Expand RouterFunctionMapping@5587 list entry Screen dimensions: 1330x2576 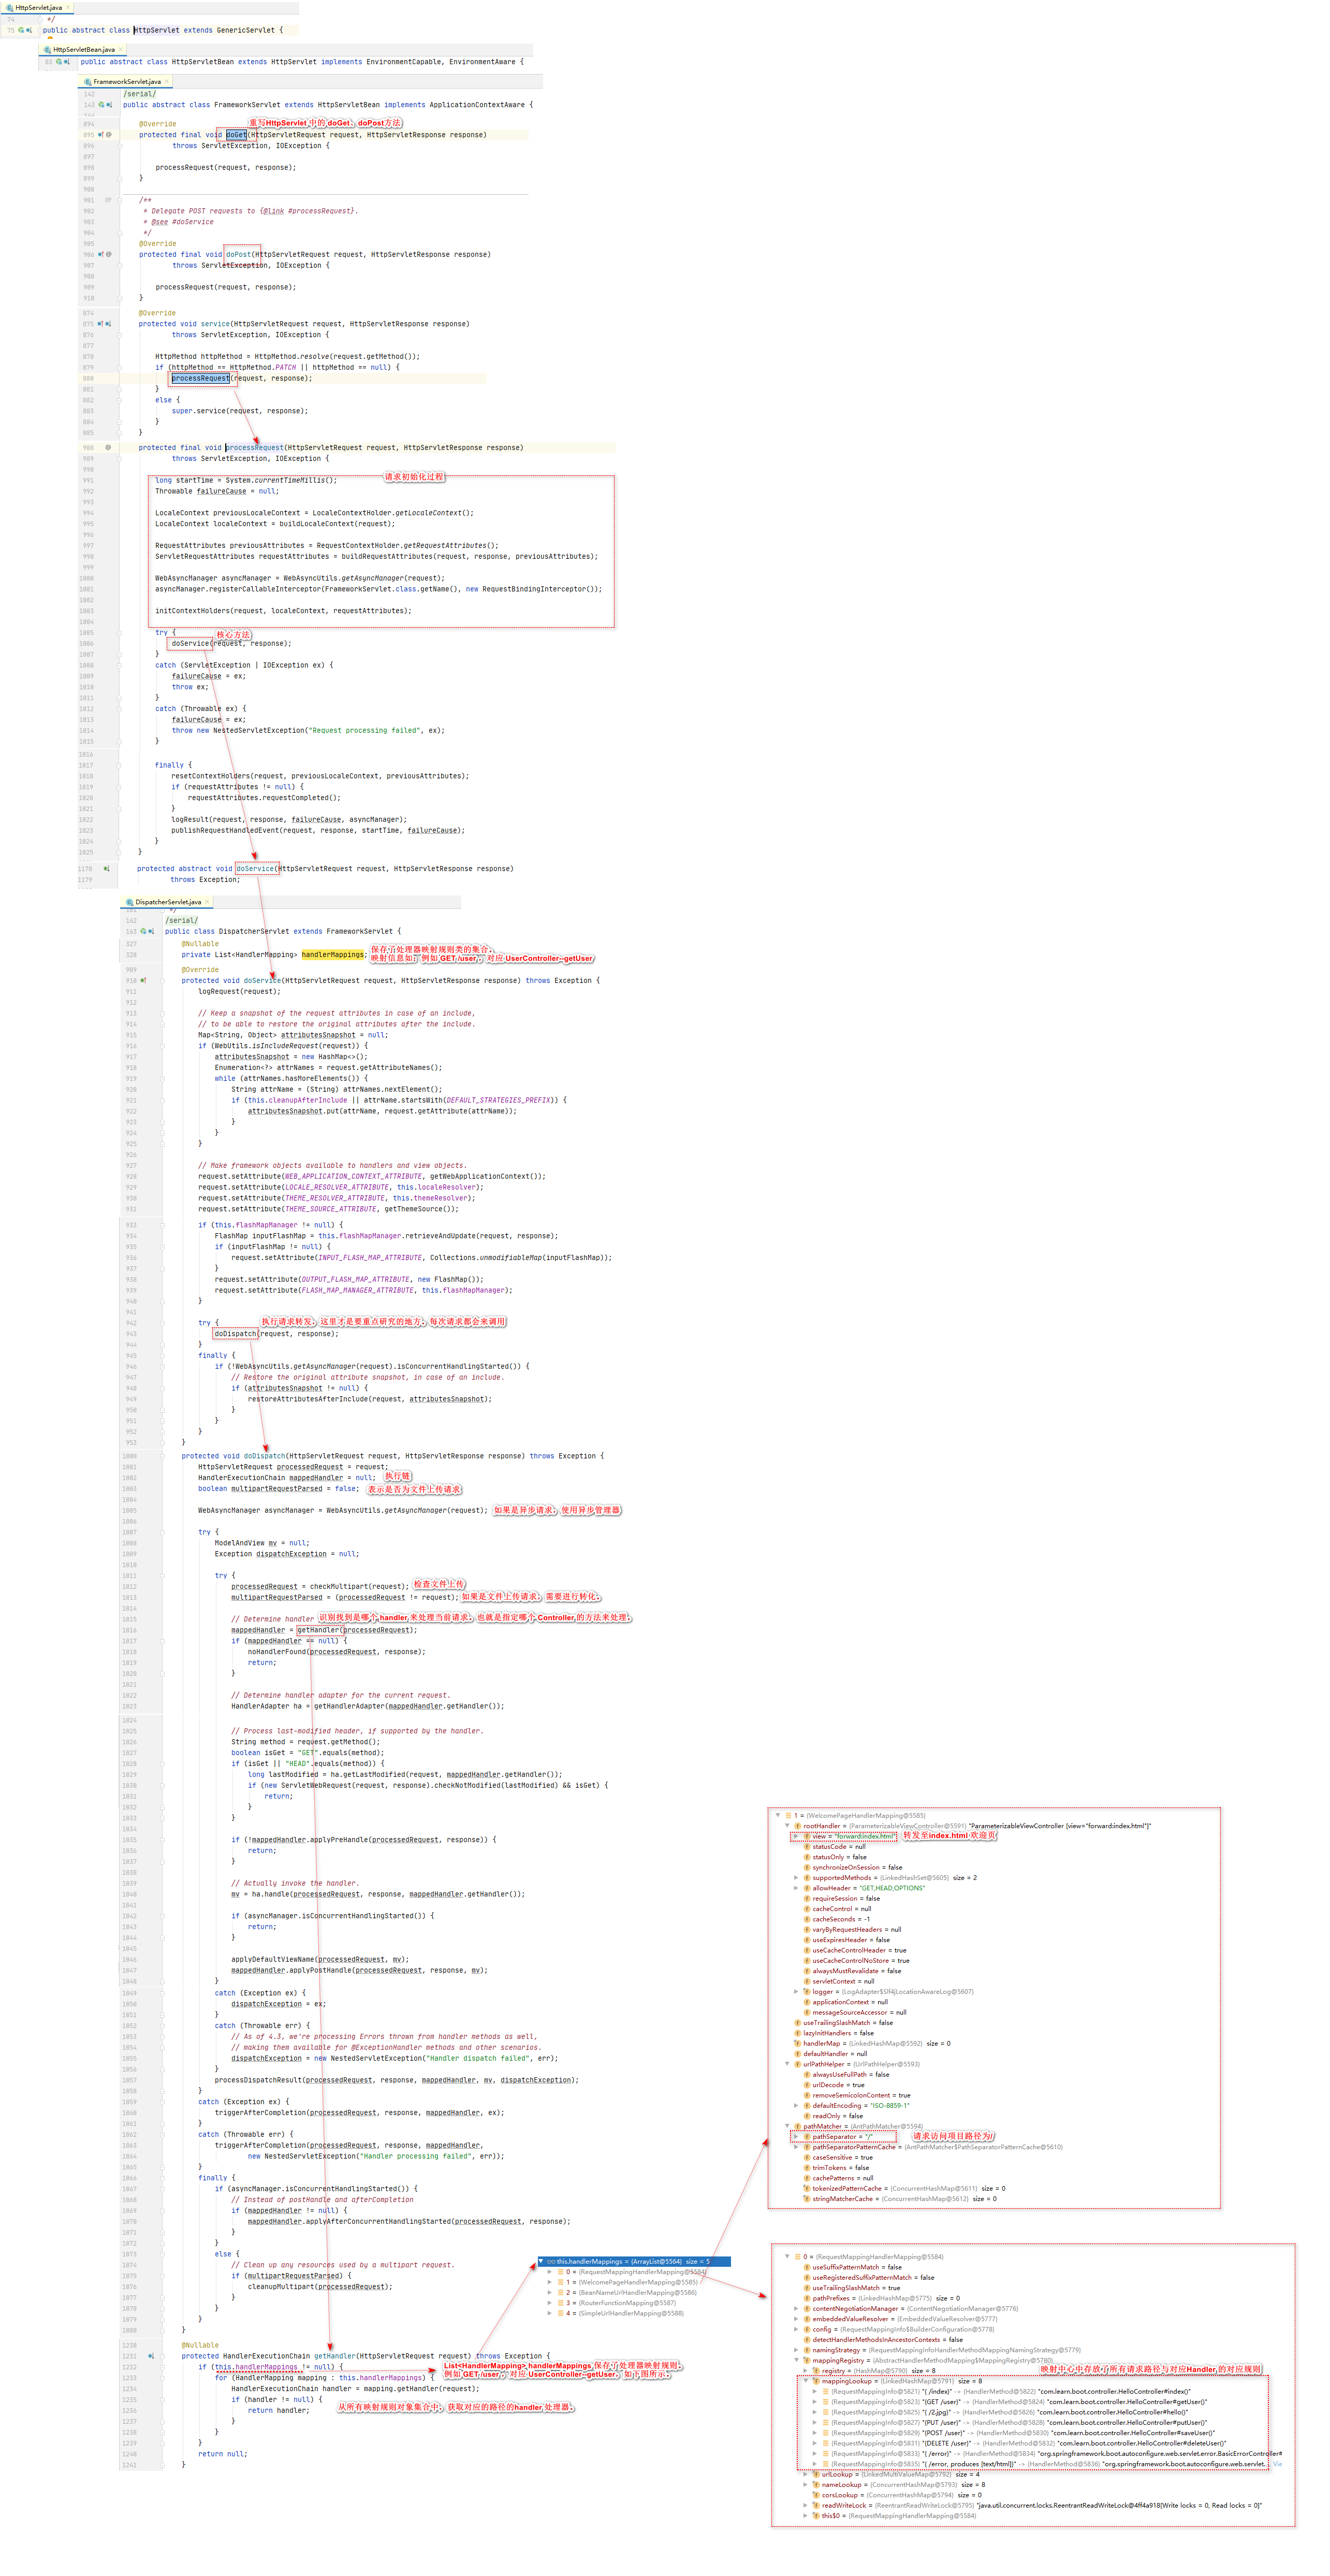[549, 2303]
